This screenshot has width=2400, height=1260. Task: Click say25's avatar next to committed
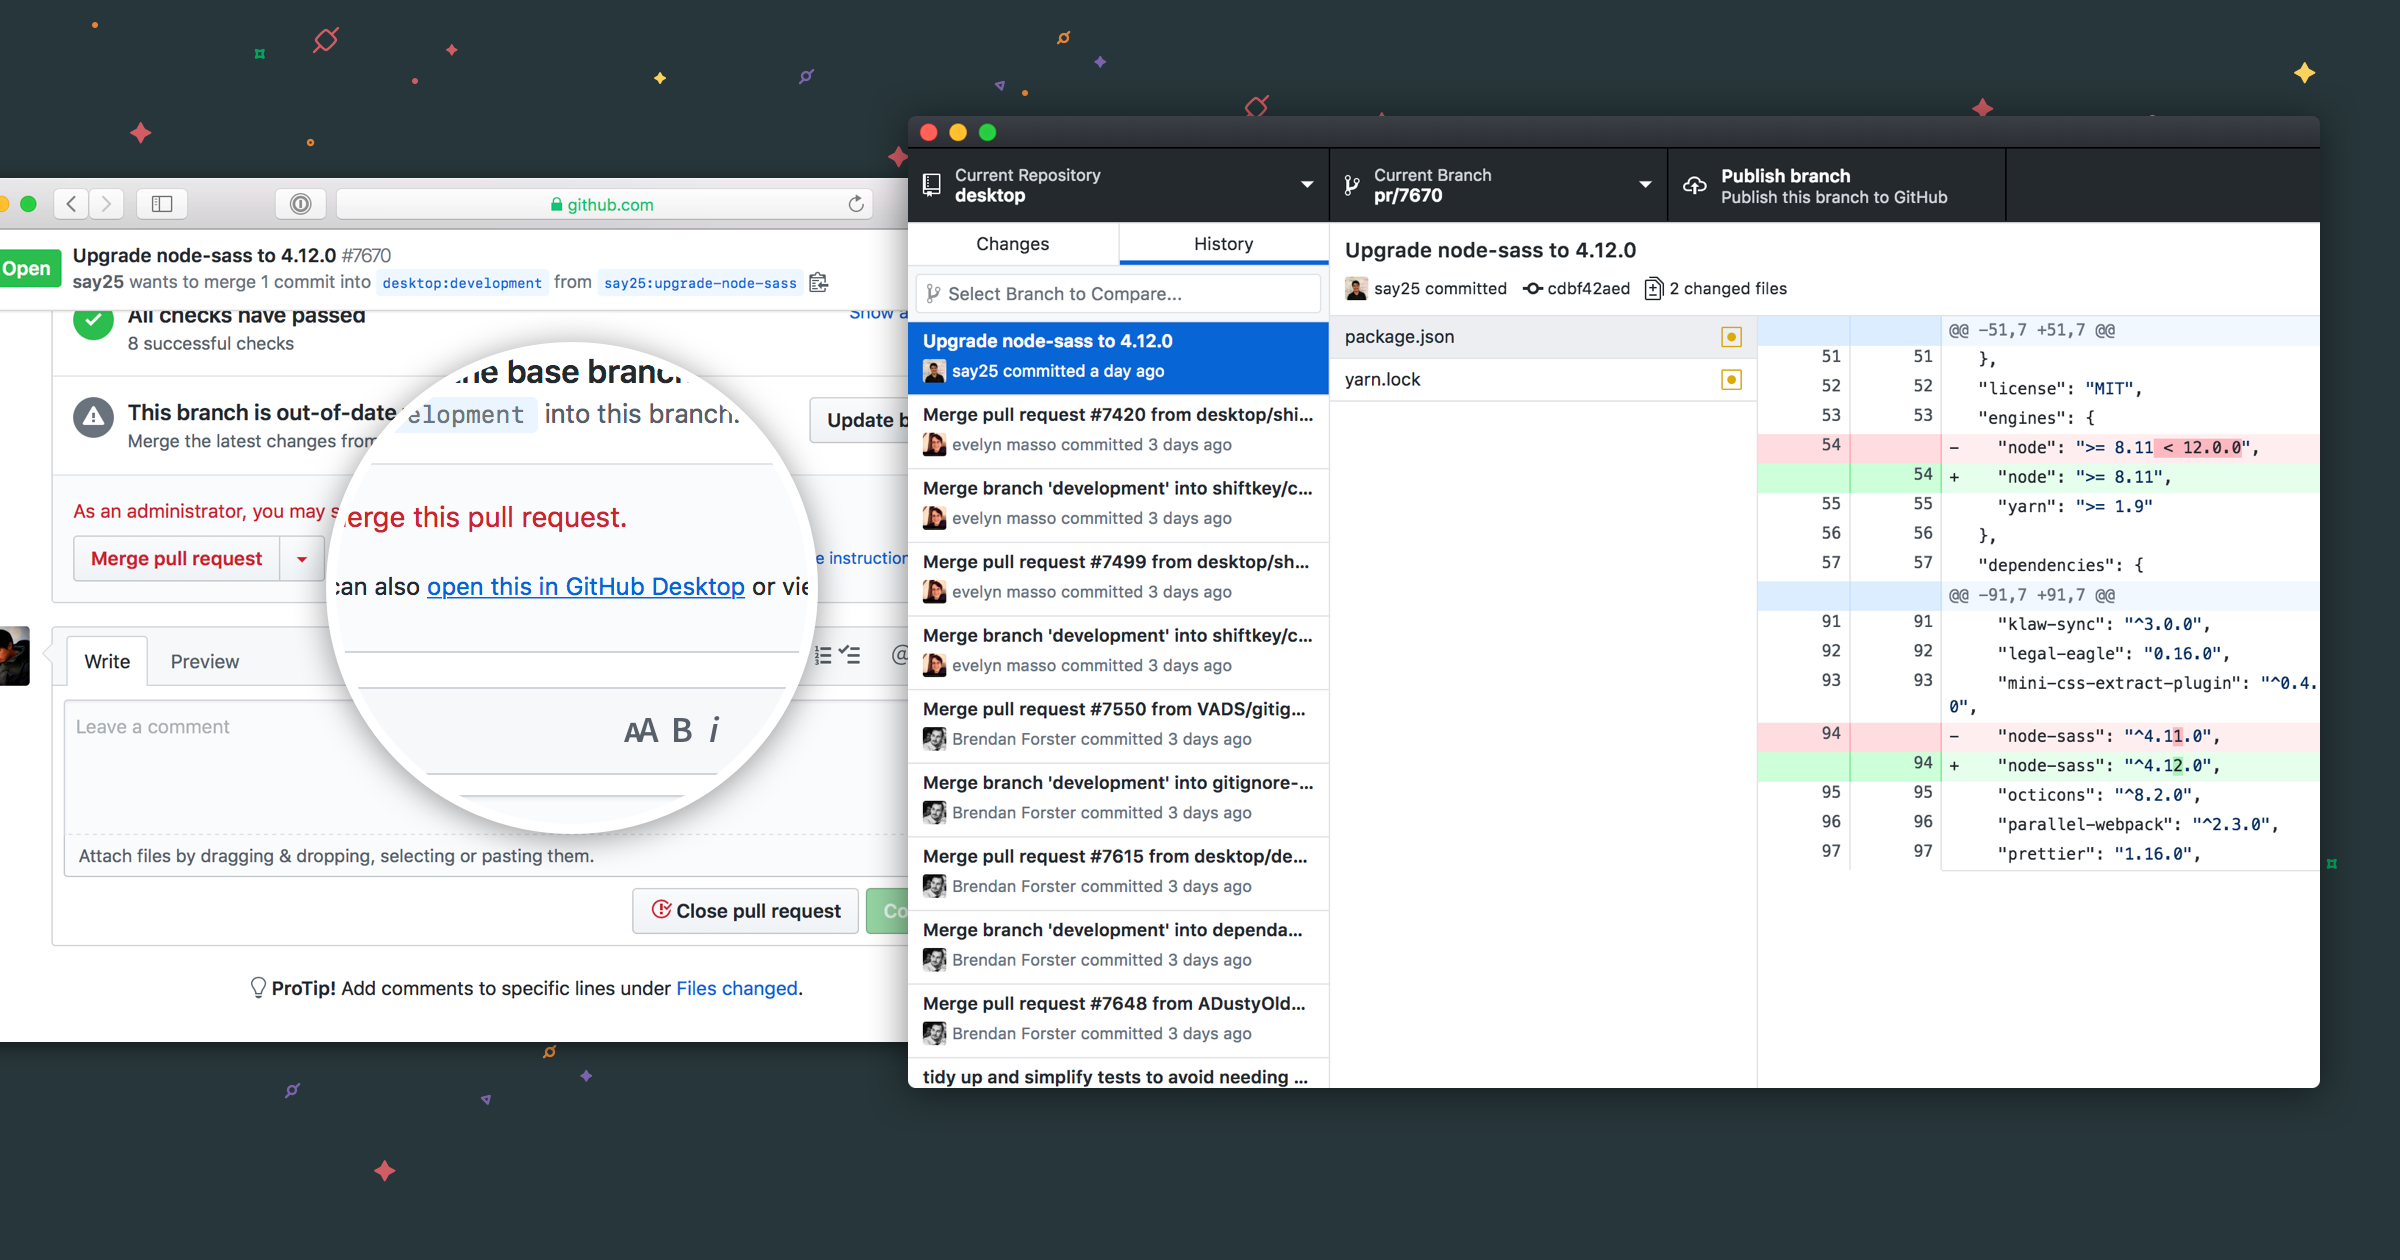click(x=1356, y=288)
